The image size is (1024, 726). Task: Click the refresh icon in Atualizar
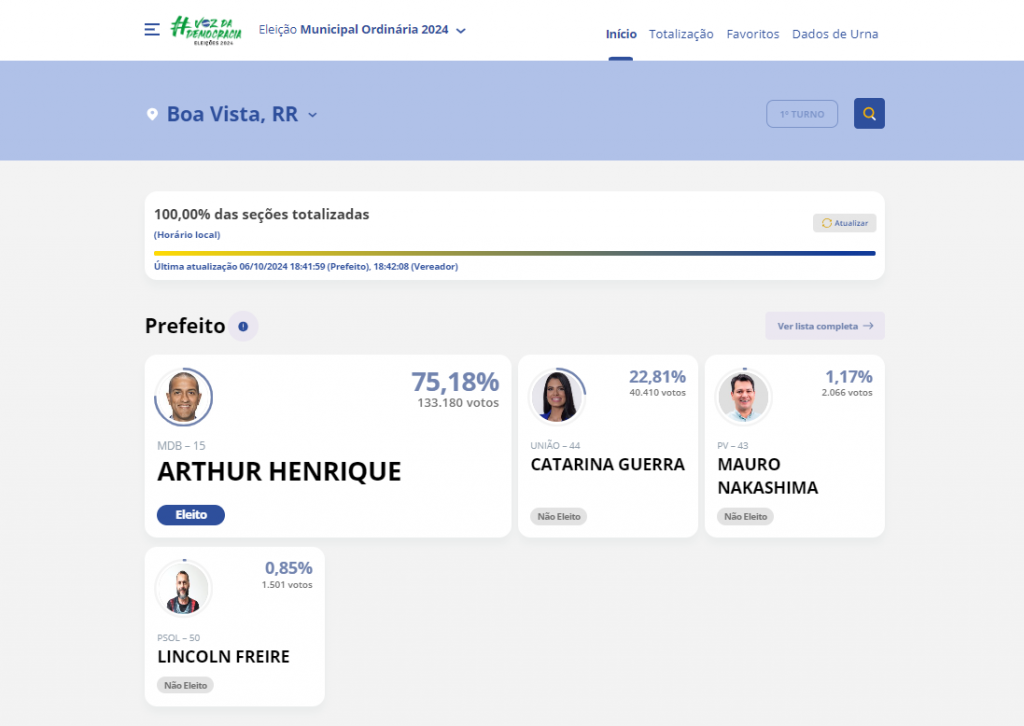[827, 223]
